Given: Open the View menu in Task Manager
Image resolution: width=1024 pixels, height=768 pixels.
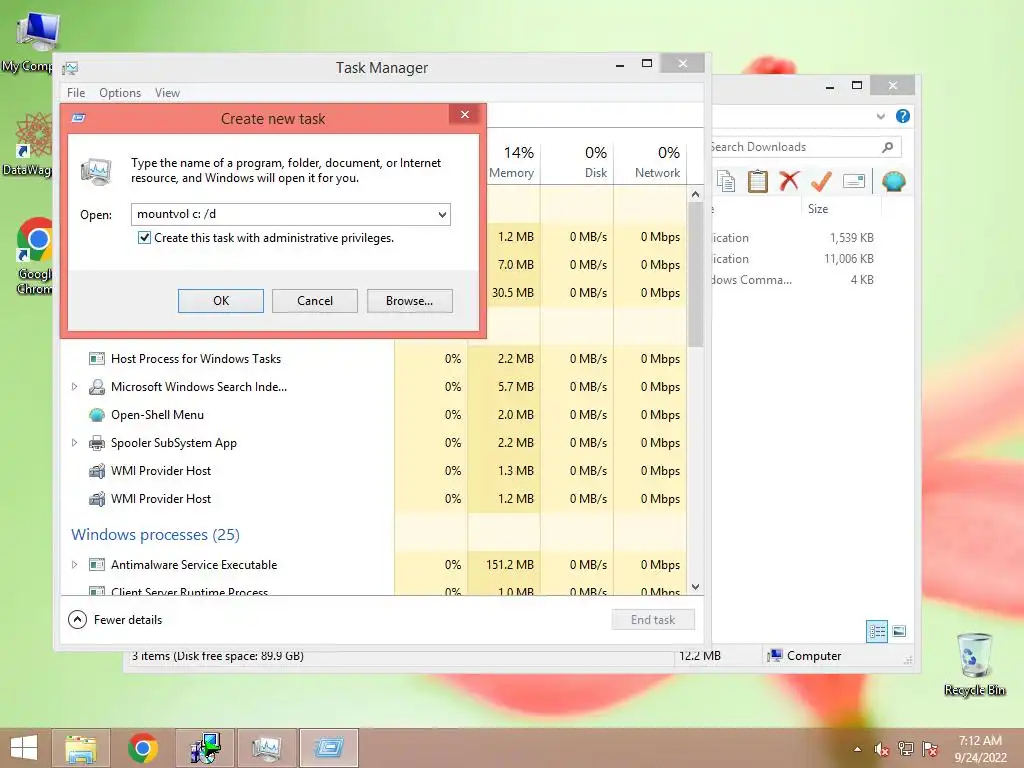Looking at the screenshot, I should tap(167, 93).
